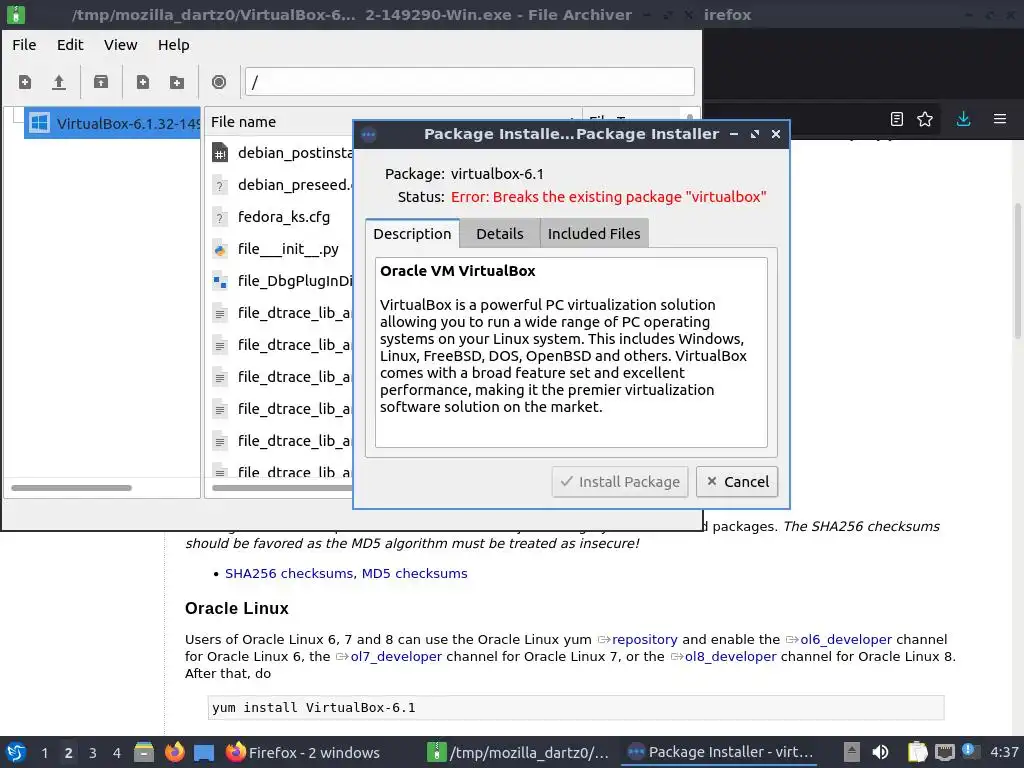Screen dimensions: 1024x768
Task: Open the Firefox downloads panel icon
Action: [963, 119]
